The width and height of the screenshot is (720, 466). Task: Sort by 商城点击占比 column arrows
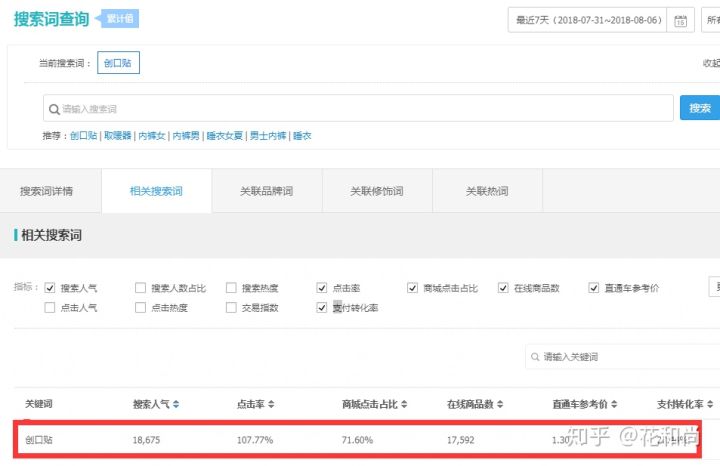[406, 404]
